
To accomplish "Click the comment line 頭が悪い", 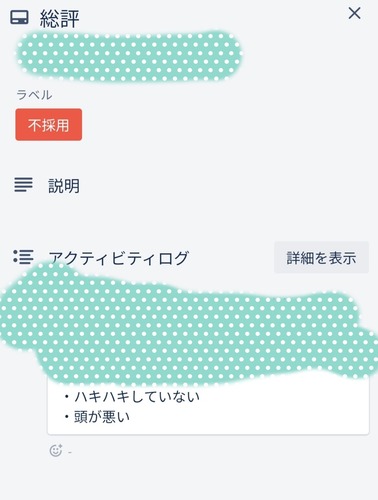I will coord(102,417).
